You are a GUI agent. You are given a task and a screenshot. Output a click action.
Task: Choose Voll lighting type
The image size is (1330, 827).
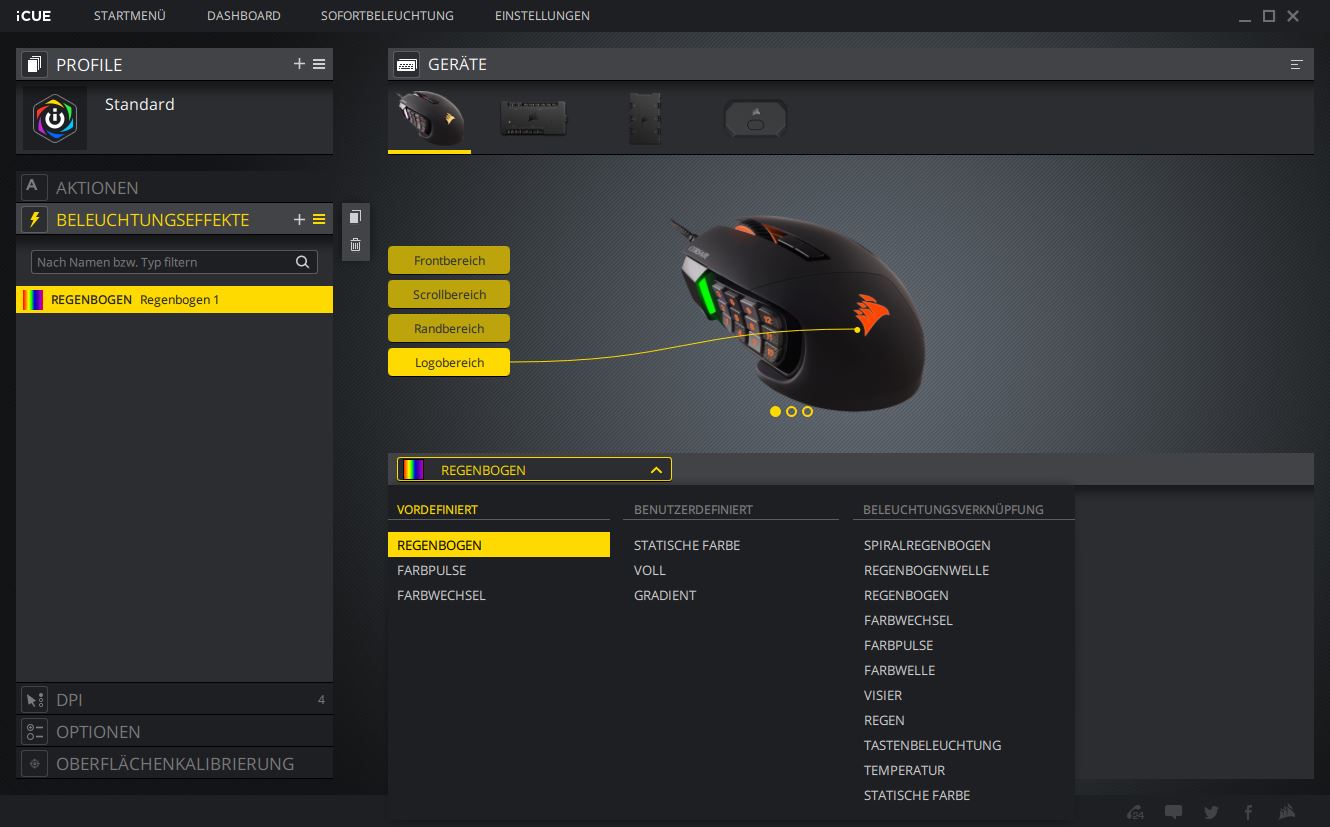[x=650, y=570]
